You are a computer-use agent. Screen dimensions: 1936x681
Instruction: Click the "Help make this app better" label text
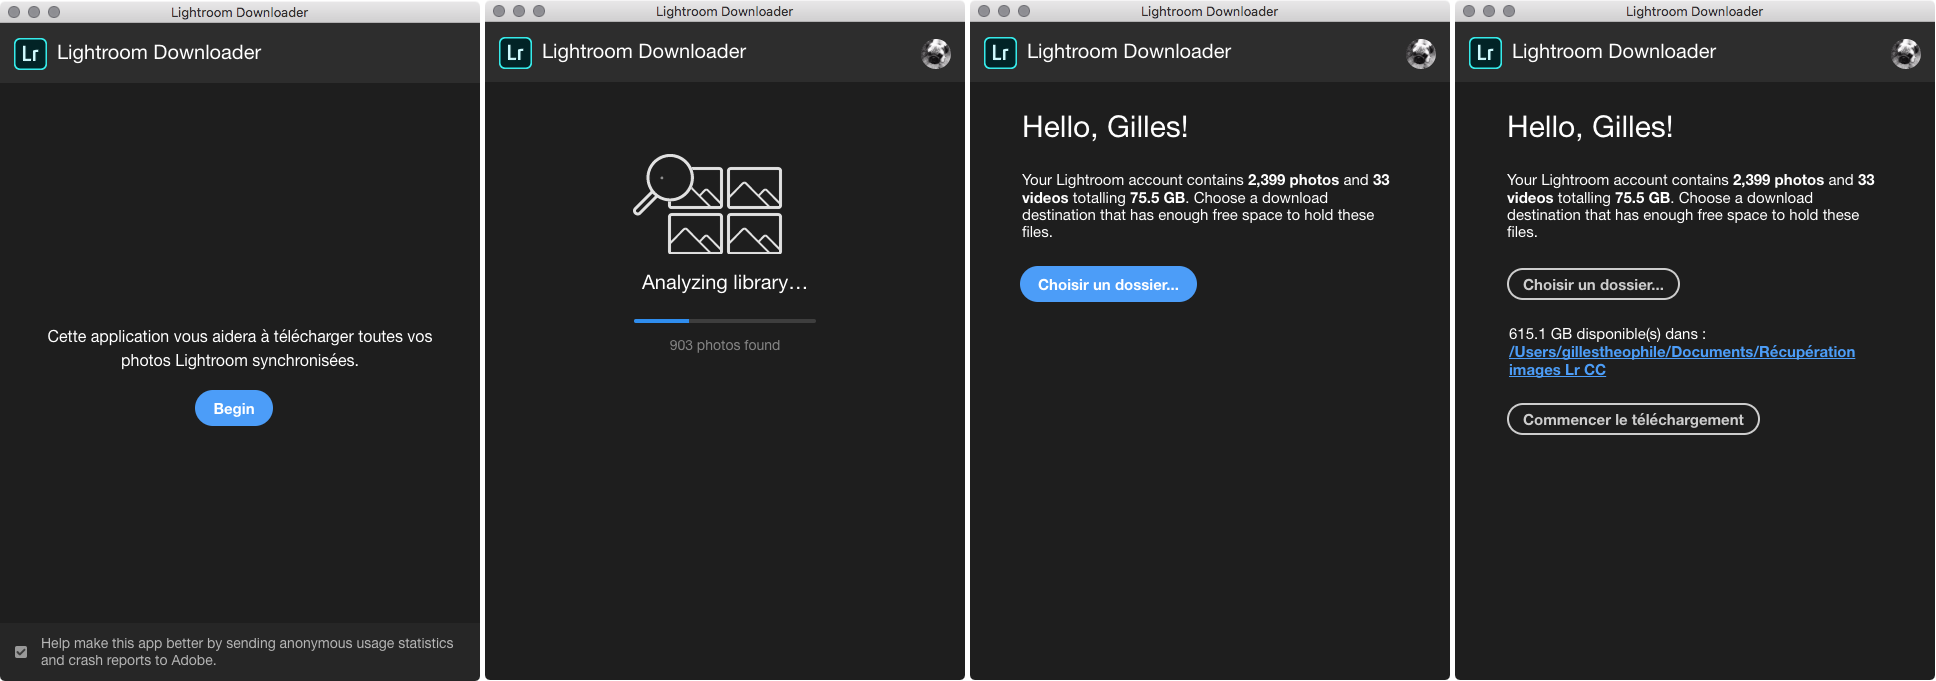[x=247, y=652]
